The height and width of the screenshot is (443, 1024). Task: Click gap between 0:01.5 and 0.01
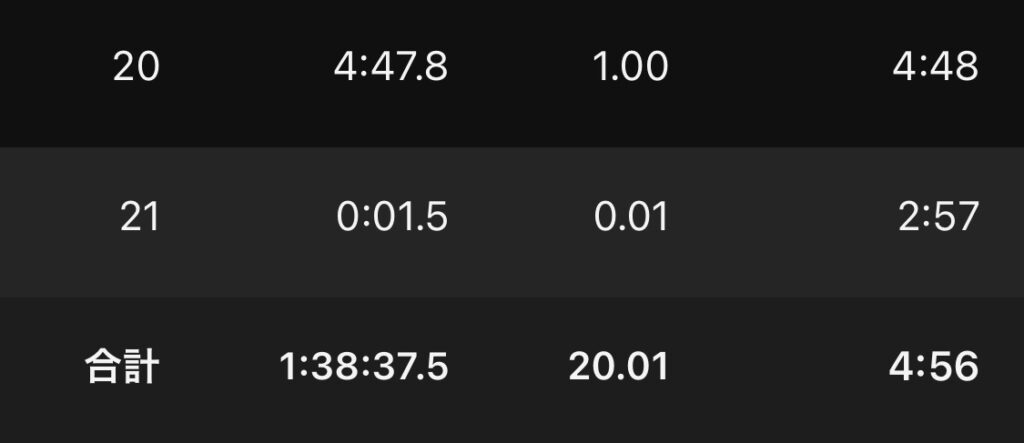tap(520, 217)
